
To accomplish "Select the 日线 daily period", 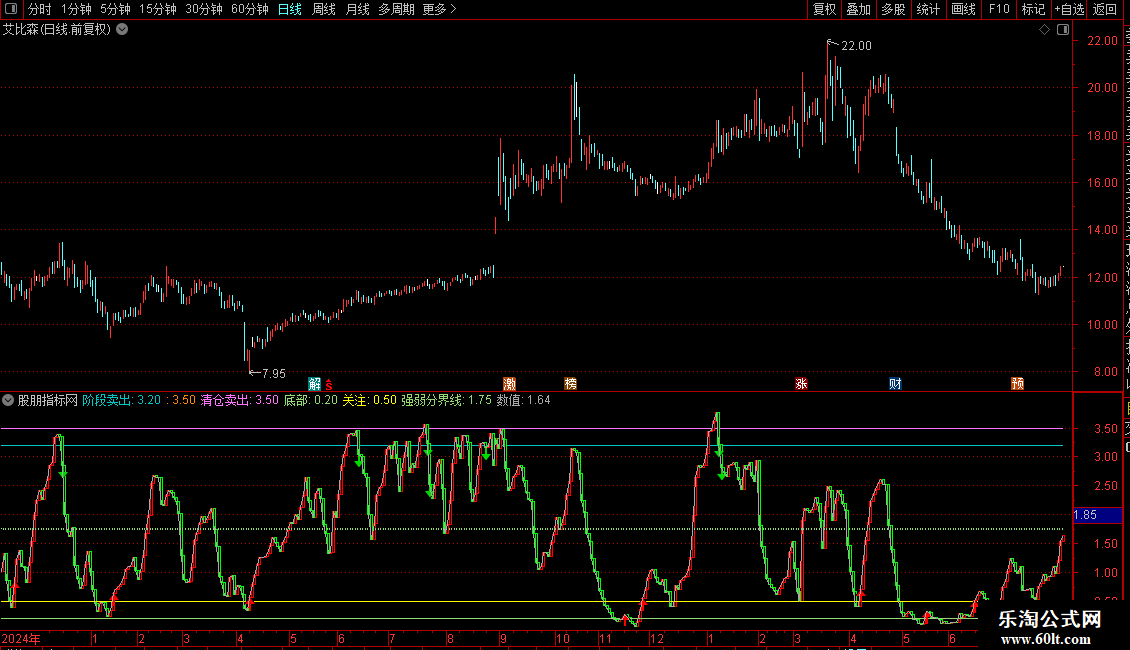I will (290, 9).
